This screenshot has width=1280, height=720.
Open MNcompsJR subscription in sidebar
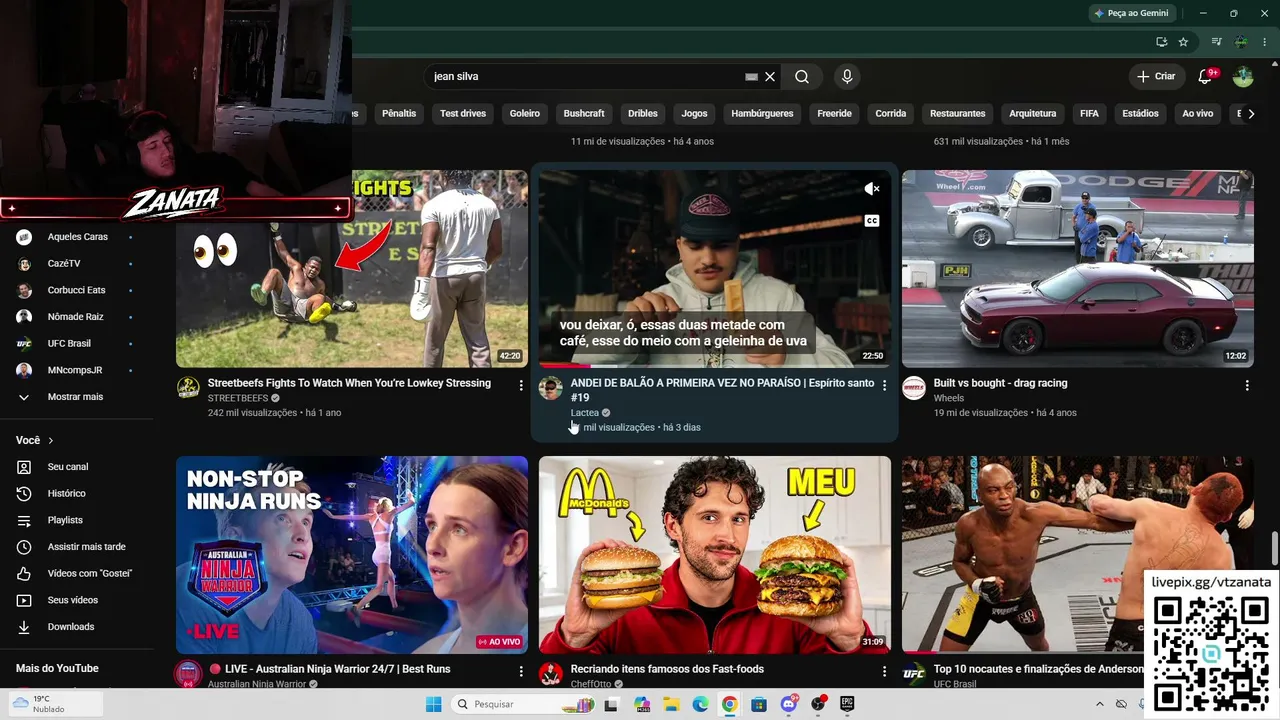click(77, 370)
